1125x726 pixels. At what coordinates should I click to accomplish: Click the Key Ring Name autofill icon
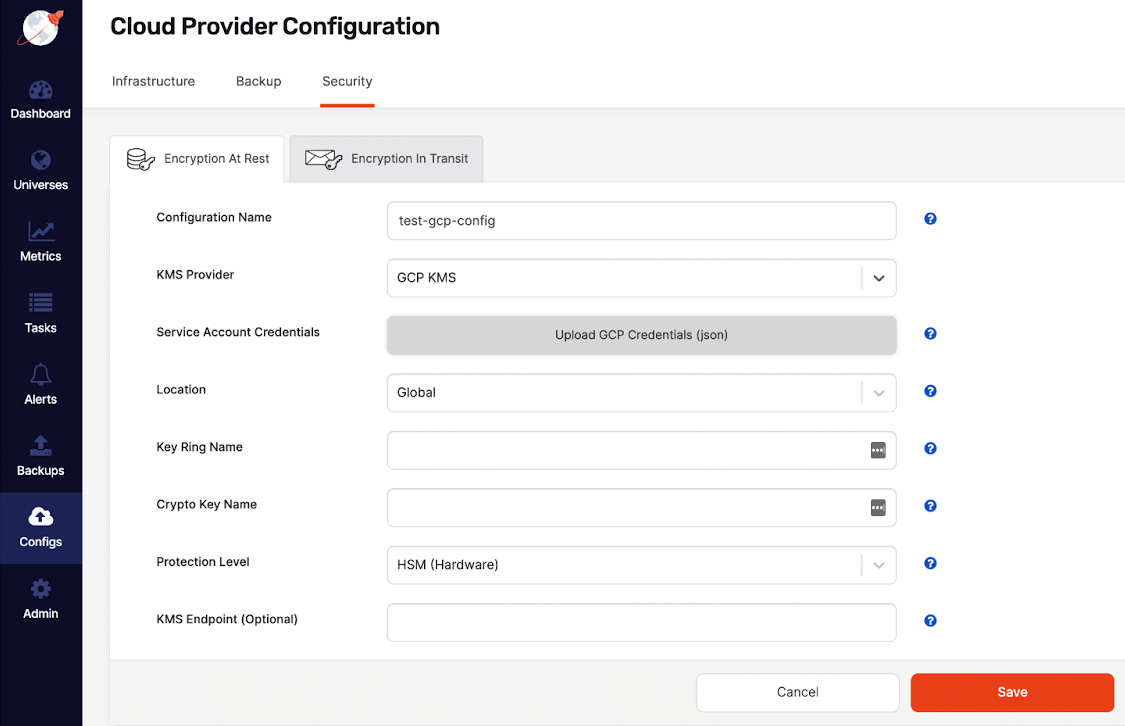pos(877,451)
